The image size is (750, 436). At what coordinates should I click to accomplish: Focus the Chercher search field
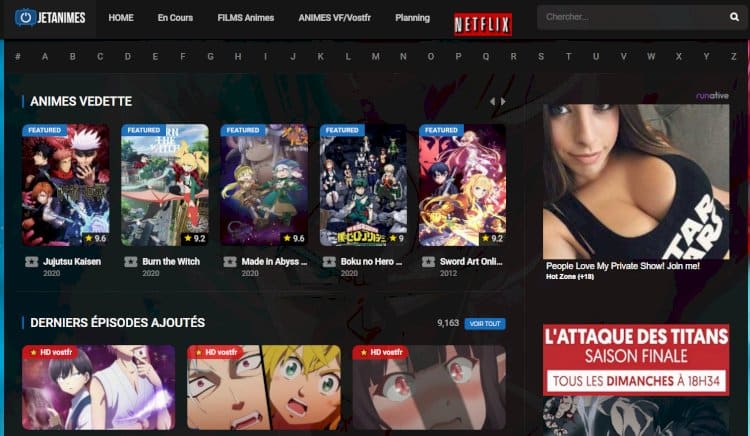pos(630,17)
